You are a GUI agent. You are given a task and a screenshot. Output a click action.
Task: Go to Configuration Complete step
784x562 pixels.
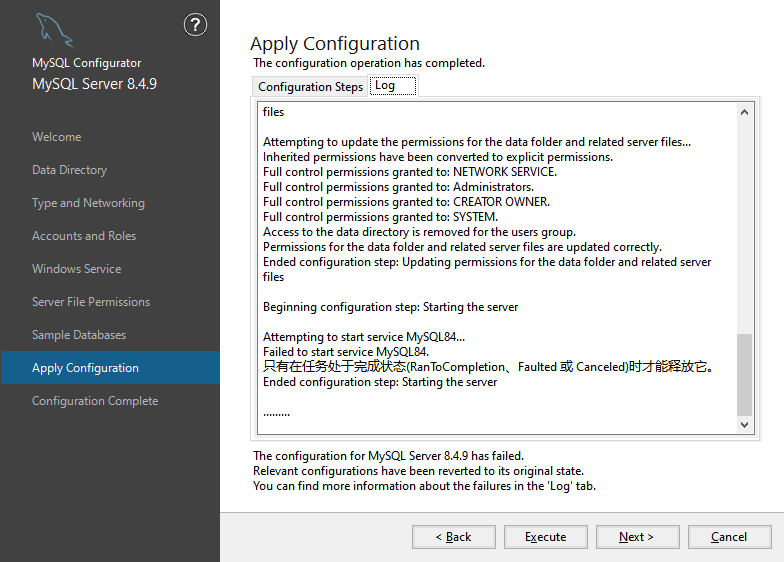(95, 401)
